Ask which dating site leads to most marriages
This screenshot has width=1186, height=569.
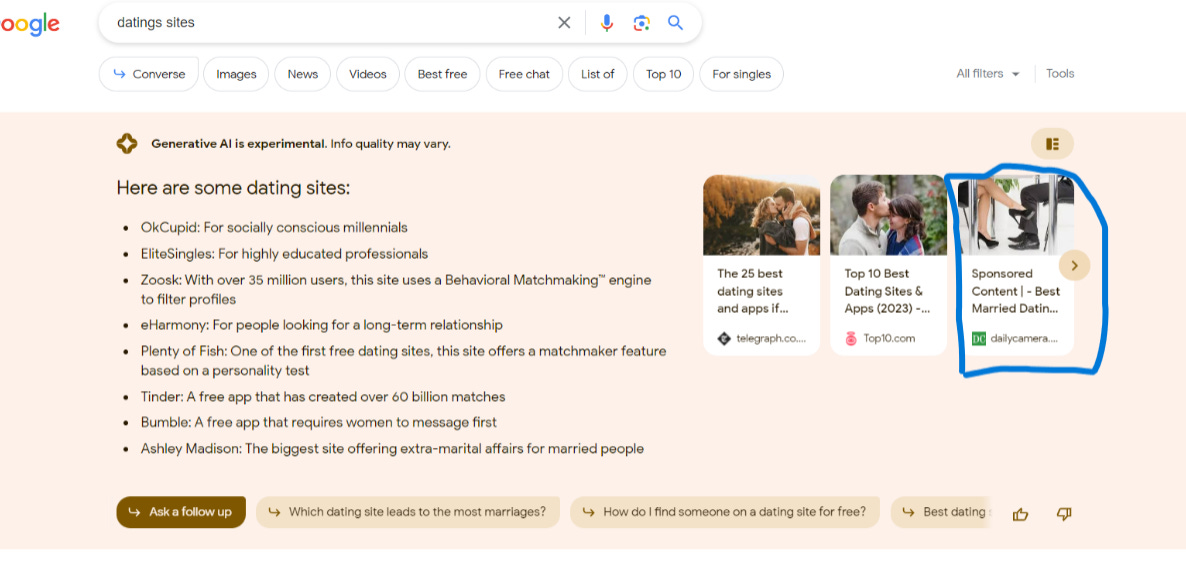(x=408, y=512)
